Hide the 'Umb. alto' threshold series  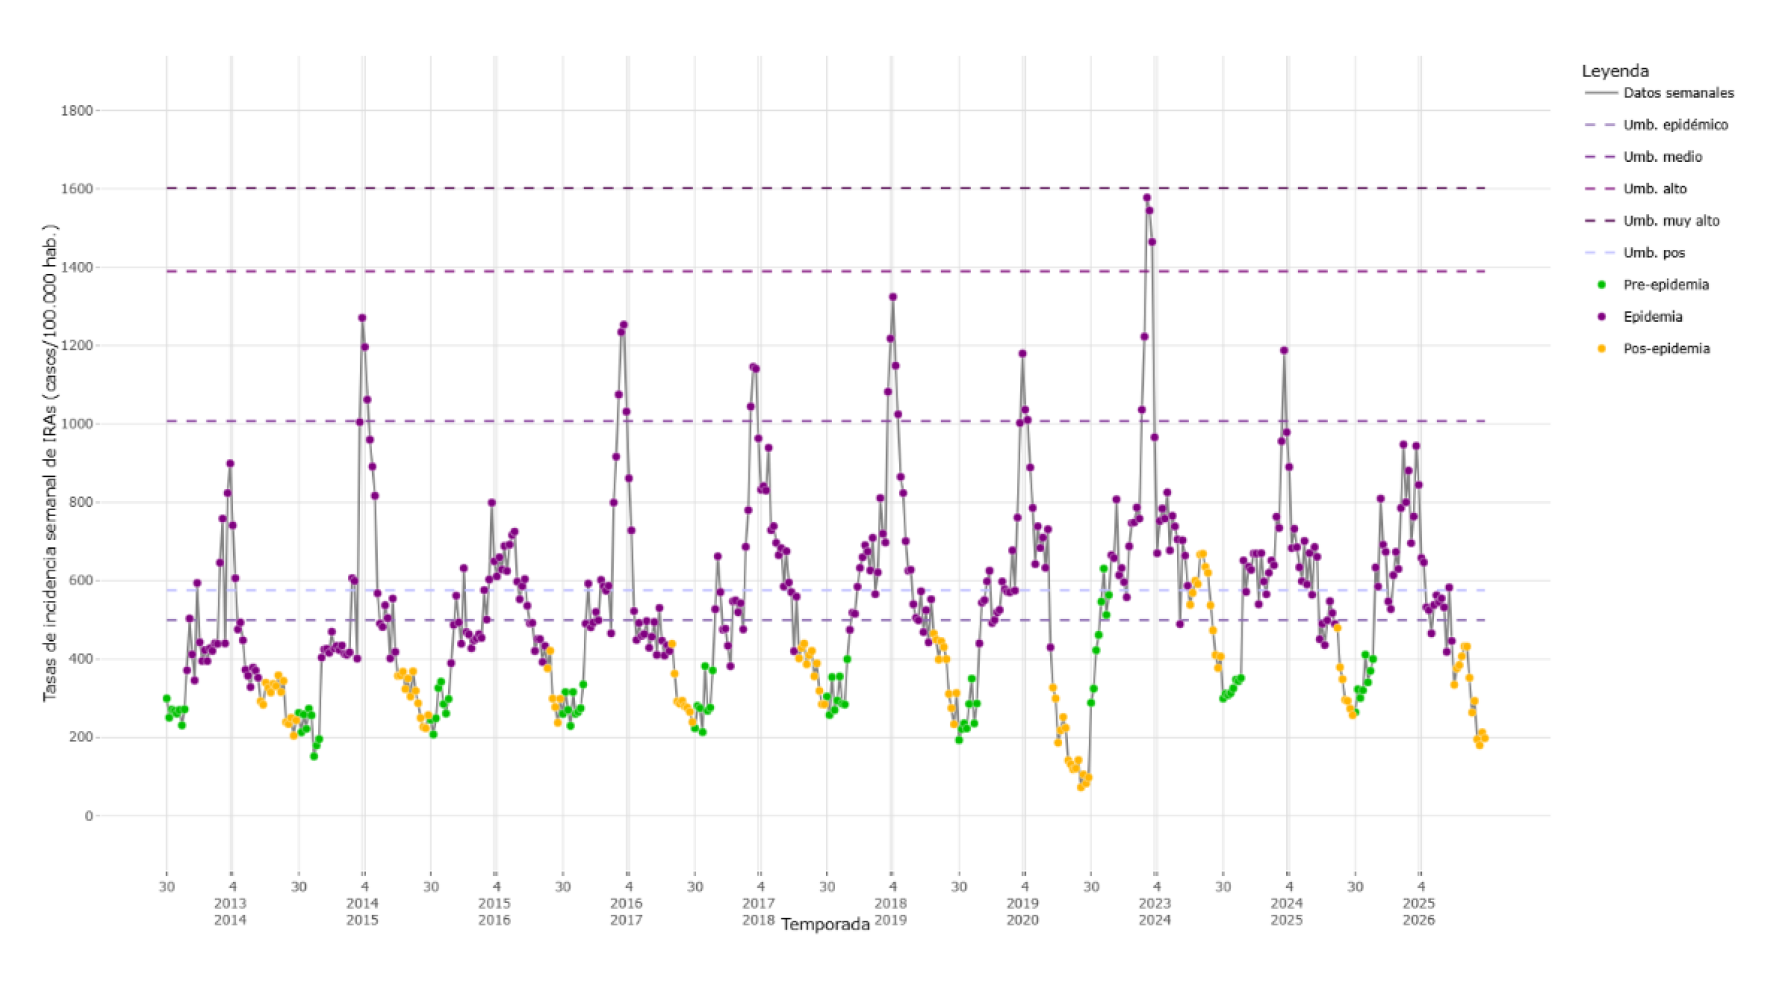point(1636,189)
